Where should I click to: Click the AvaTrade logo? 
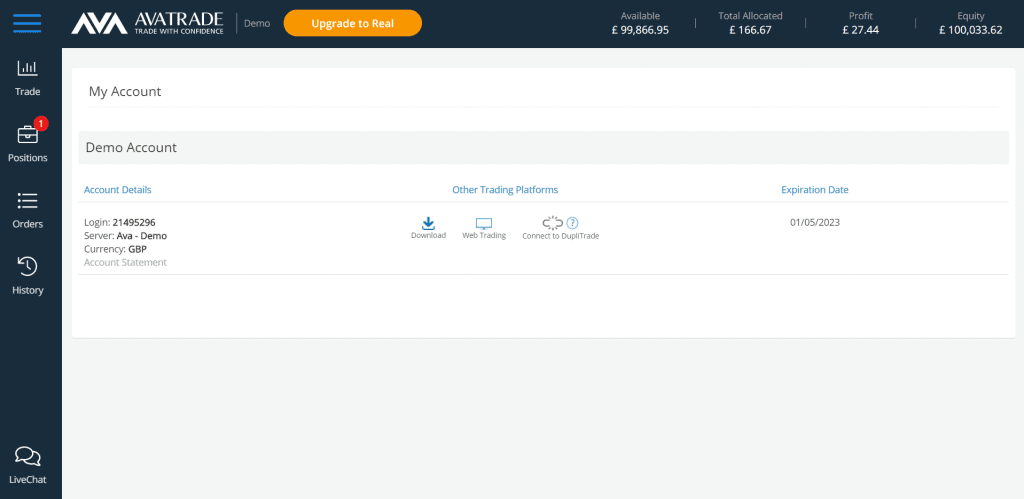pyautogui.click(x=147, y=24)
